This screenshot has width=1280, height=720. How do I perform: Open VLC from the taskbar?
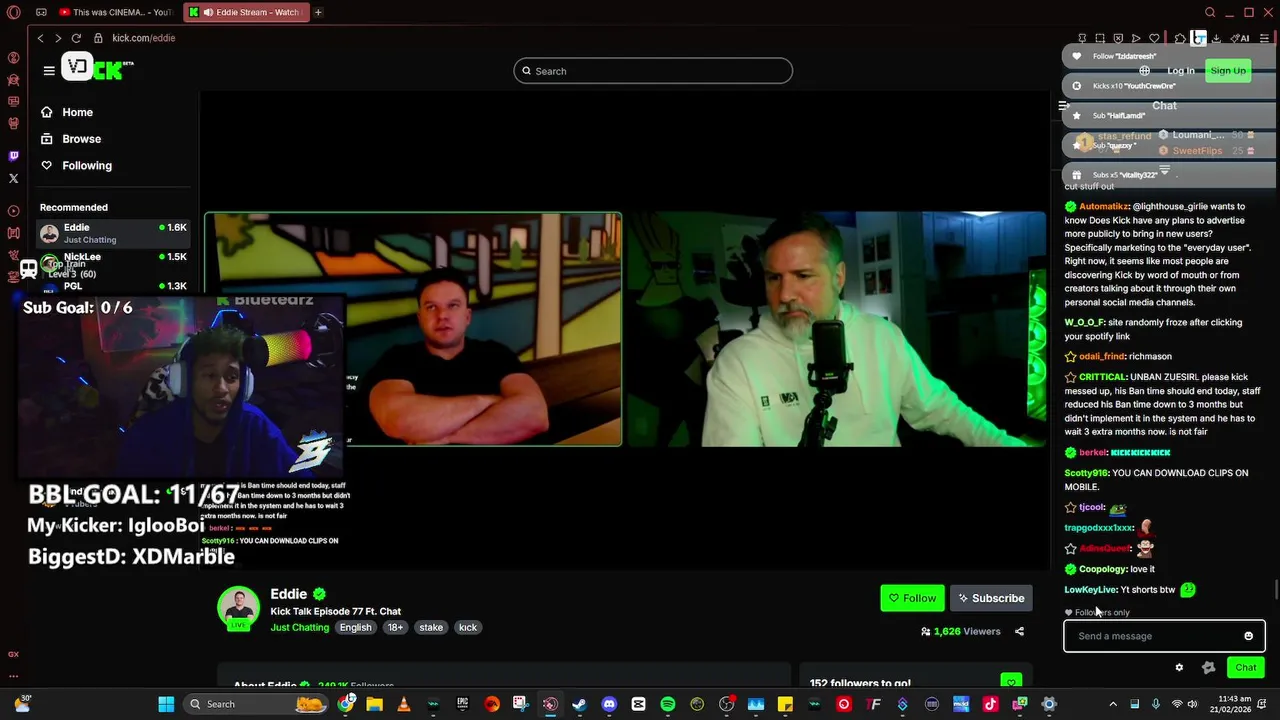click(403, 704)
